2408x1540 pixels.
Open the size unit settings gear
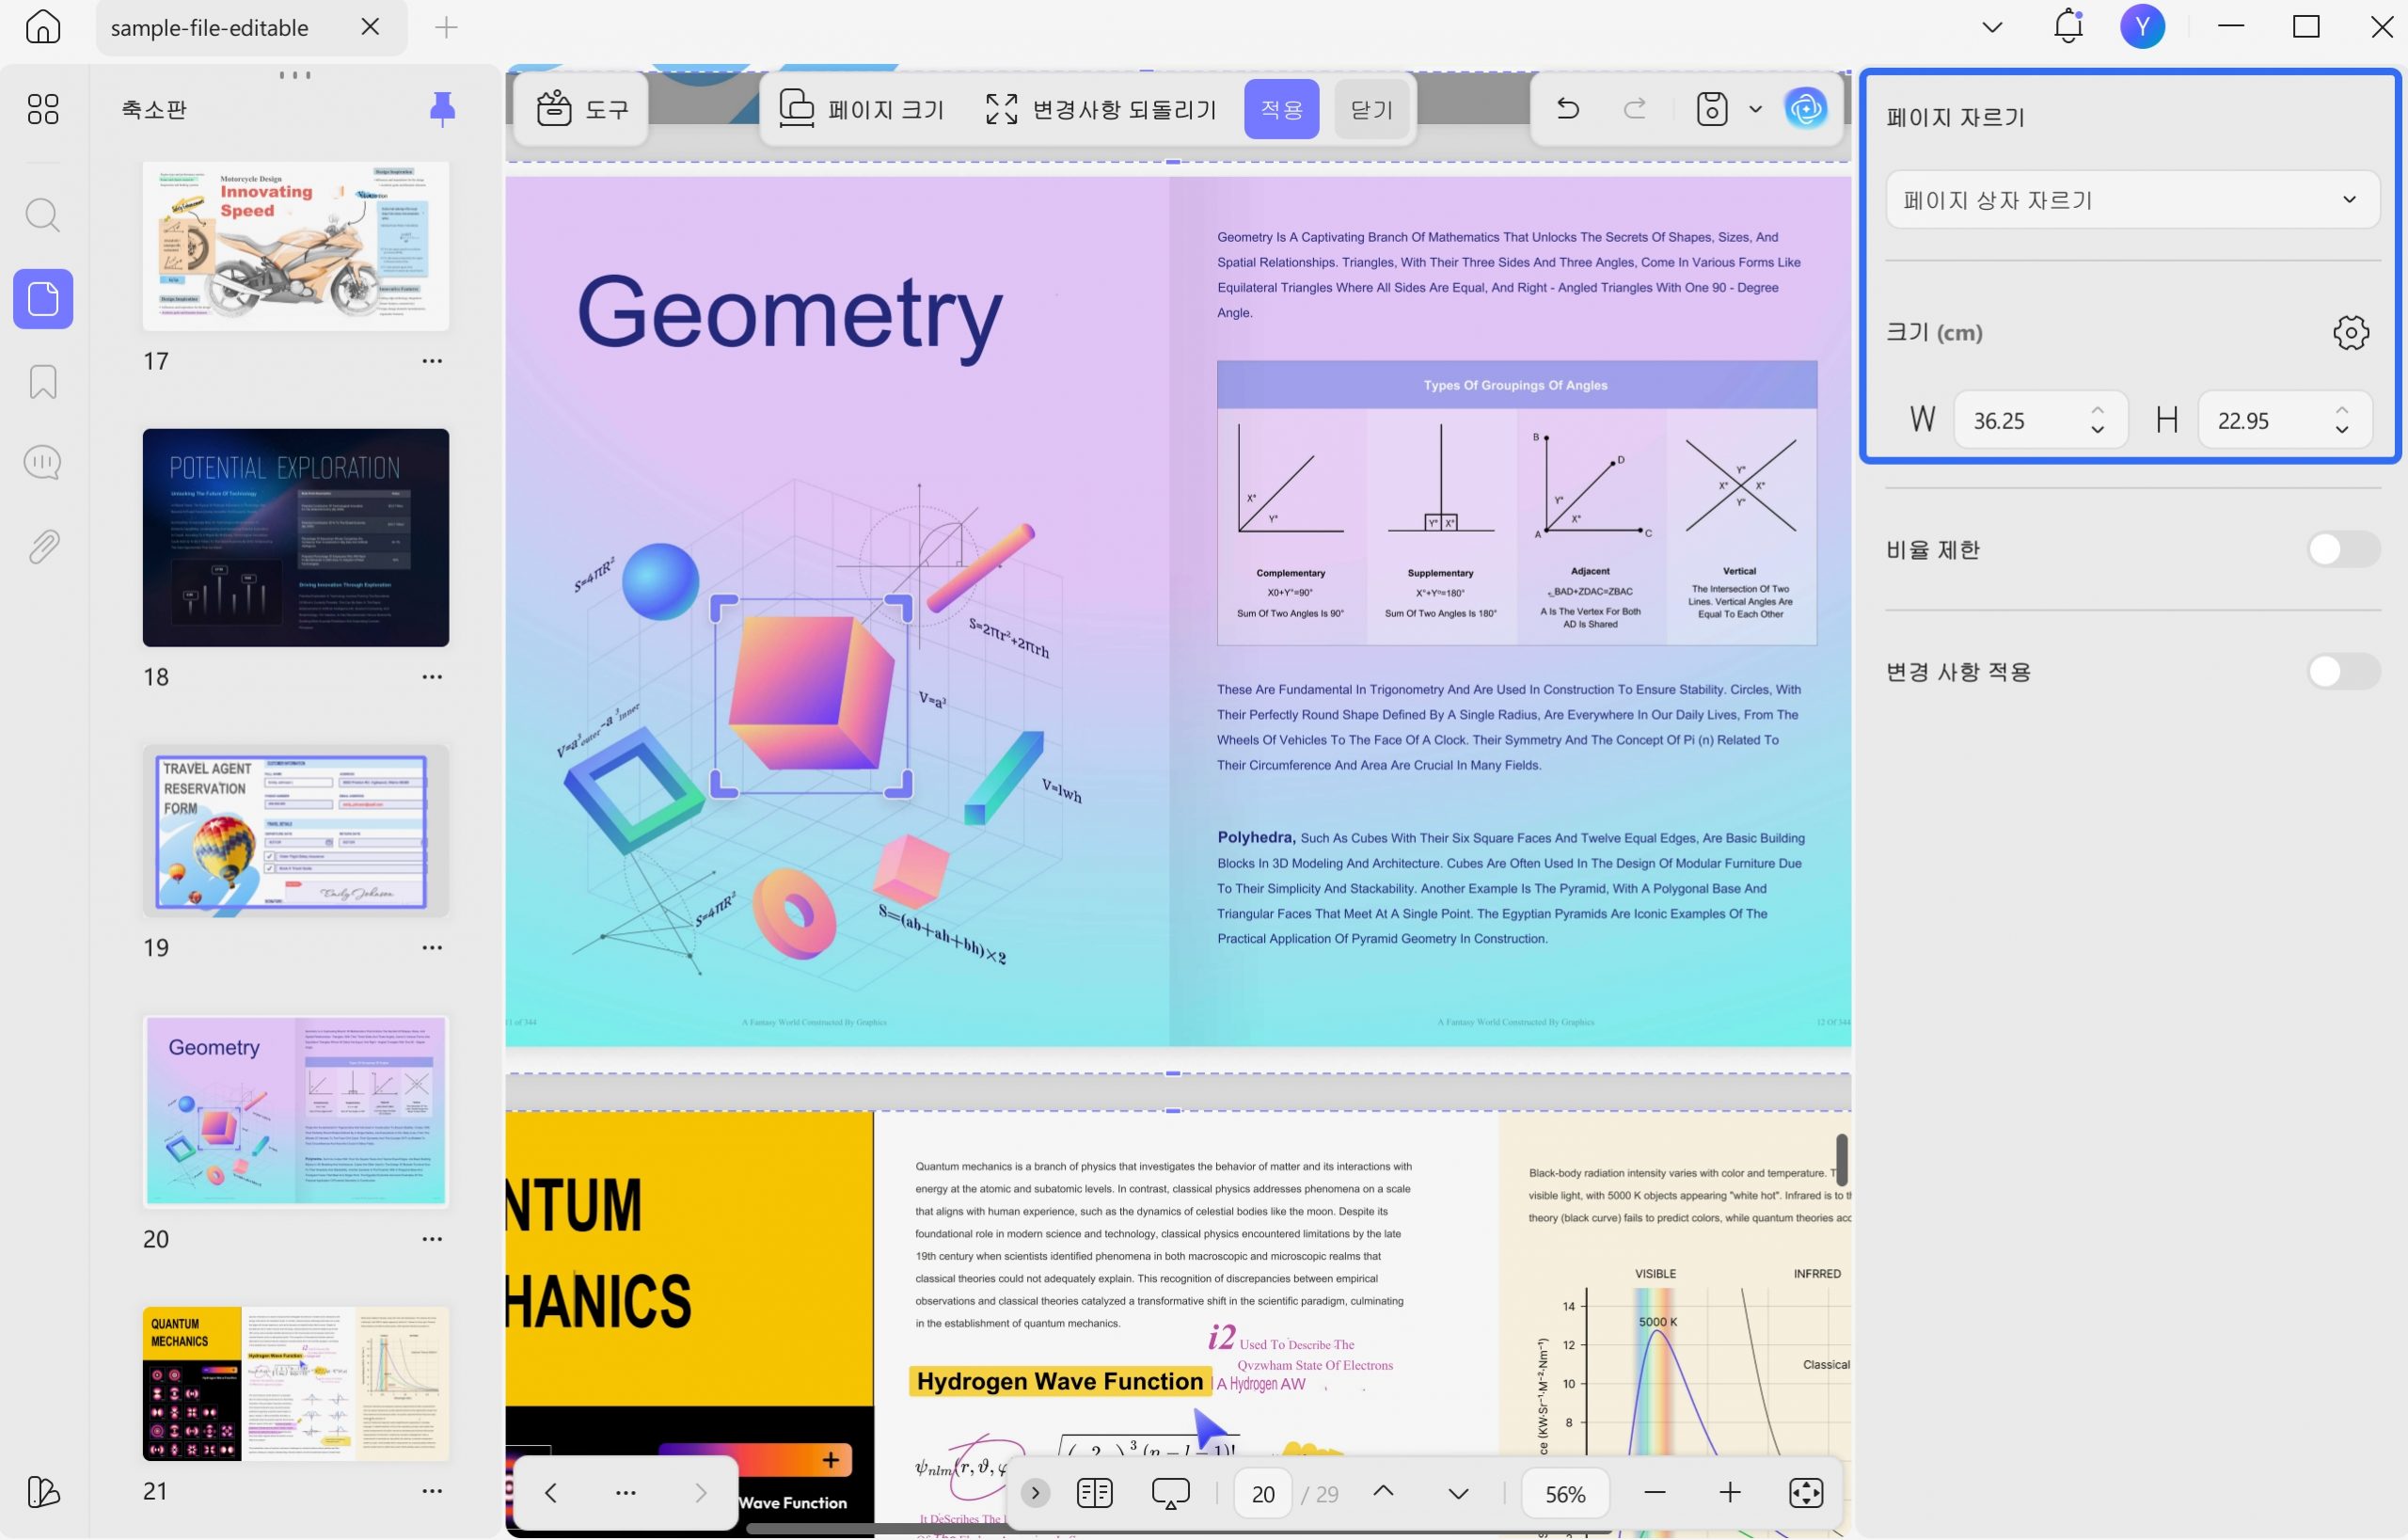tap(2350, 333)
